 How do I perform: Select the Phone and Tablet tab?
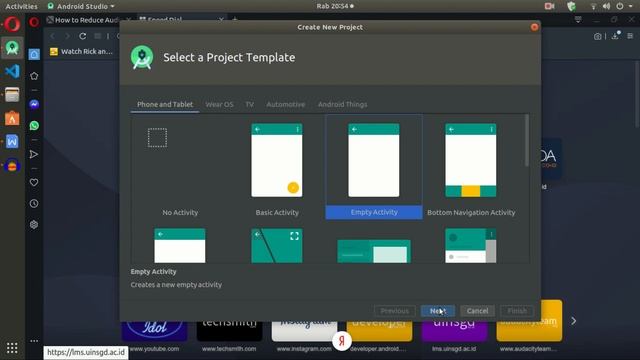[x=165, y=104]
